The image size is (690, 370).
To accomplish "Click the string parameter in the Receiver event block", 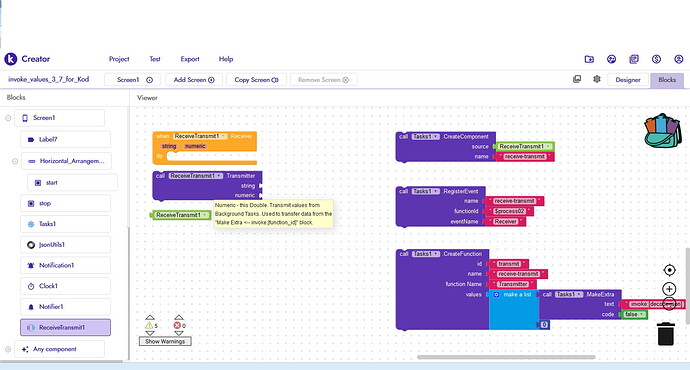I will 169,146.
